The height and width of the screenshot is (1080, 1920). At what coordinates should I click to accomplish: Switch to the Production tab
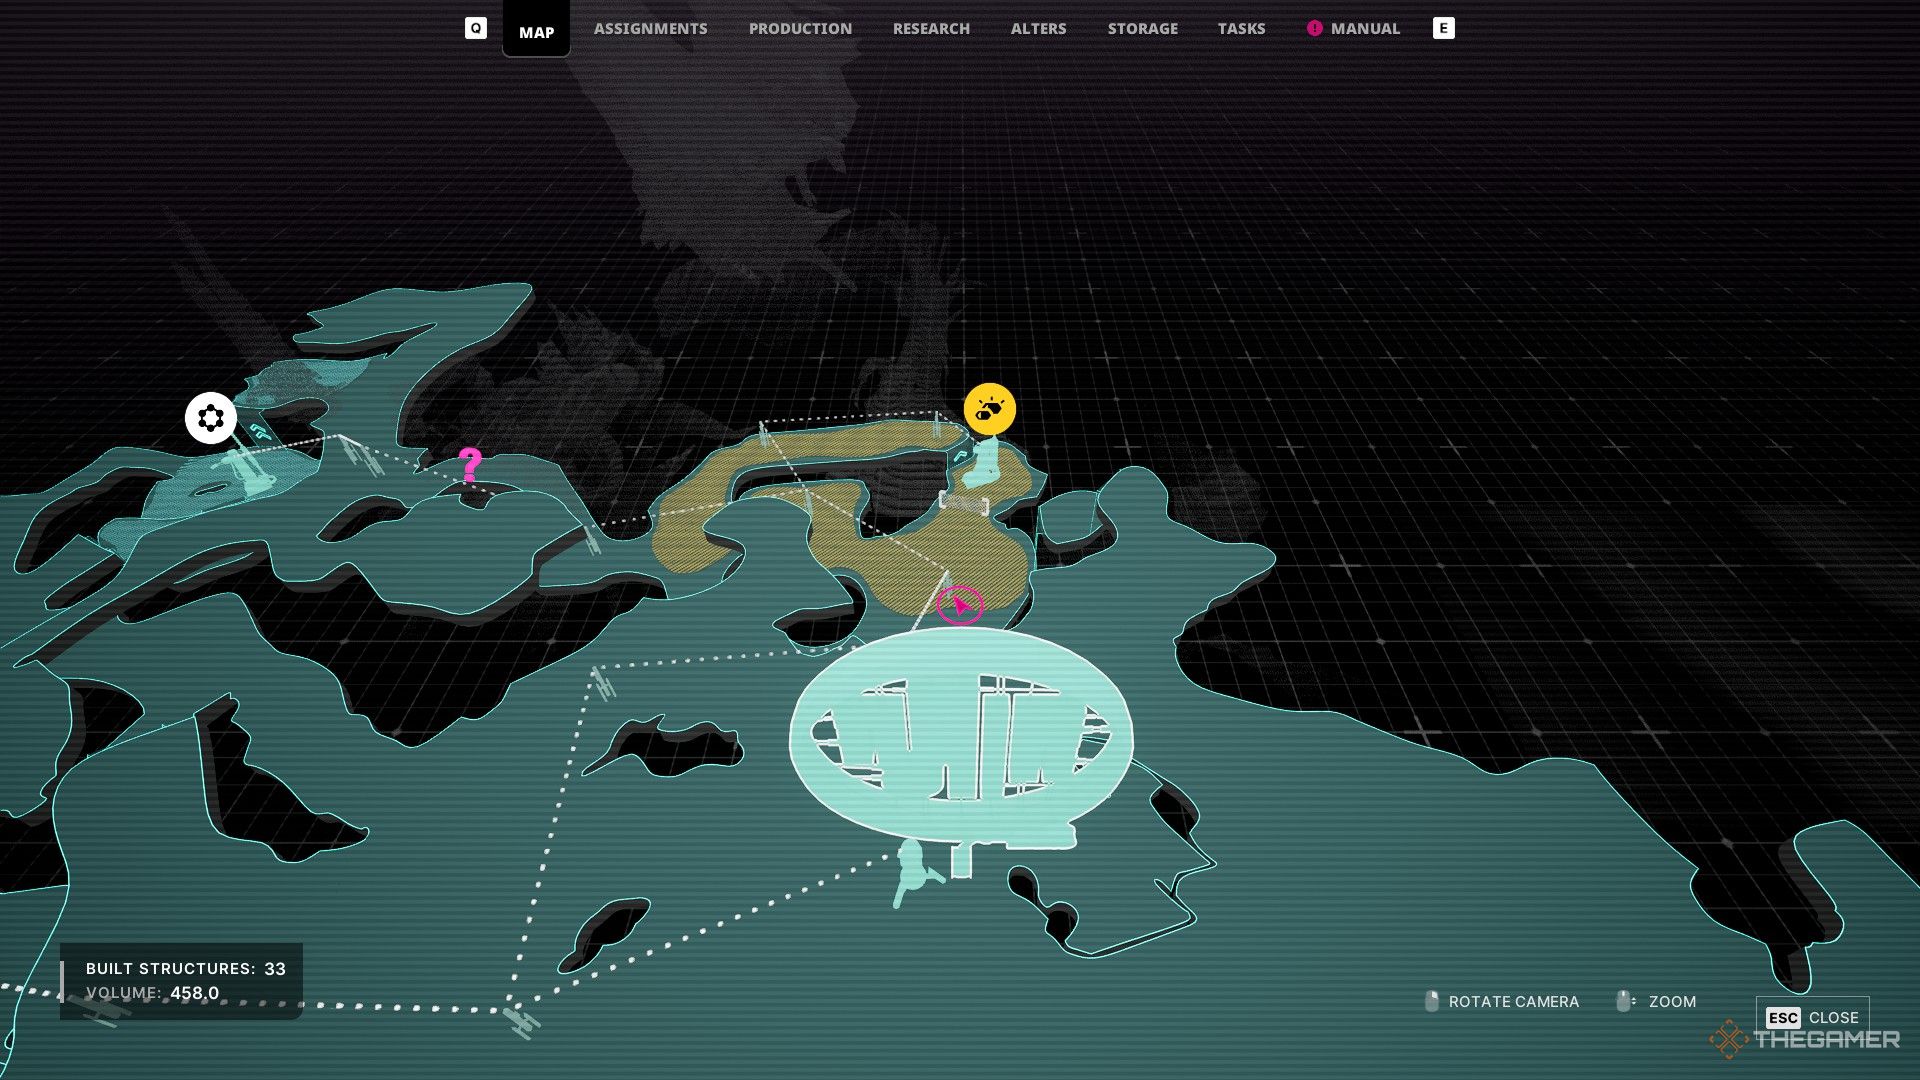tap(800, 29)
